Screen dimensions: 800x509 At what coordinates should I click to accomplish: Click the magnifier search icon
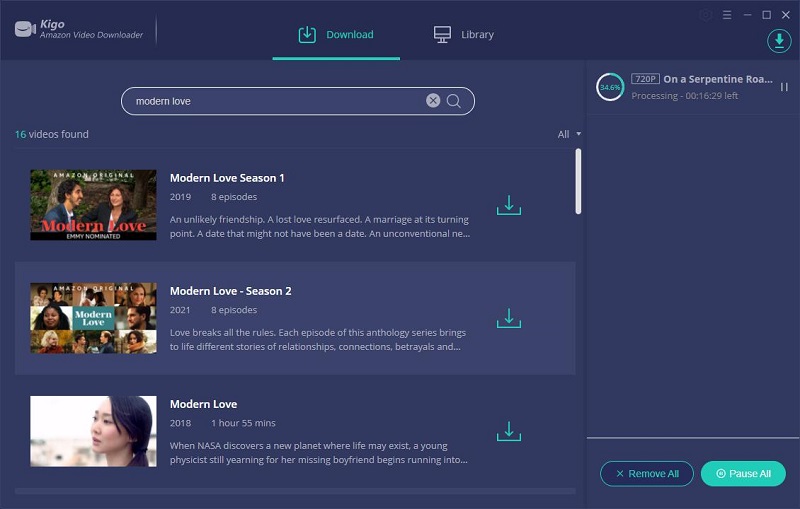454,101
